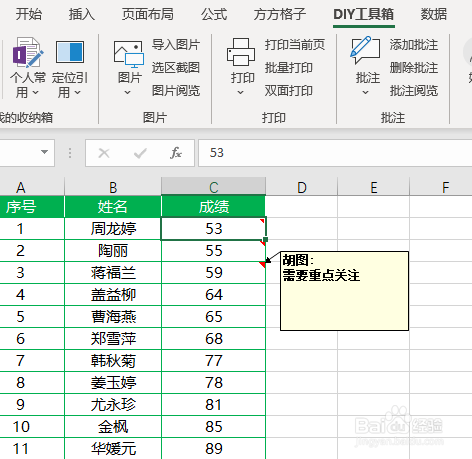This screenshot has height=459, width=472.
Task: Open Insert Function via the fx icon
Action: (x=176, y=153)
